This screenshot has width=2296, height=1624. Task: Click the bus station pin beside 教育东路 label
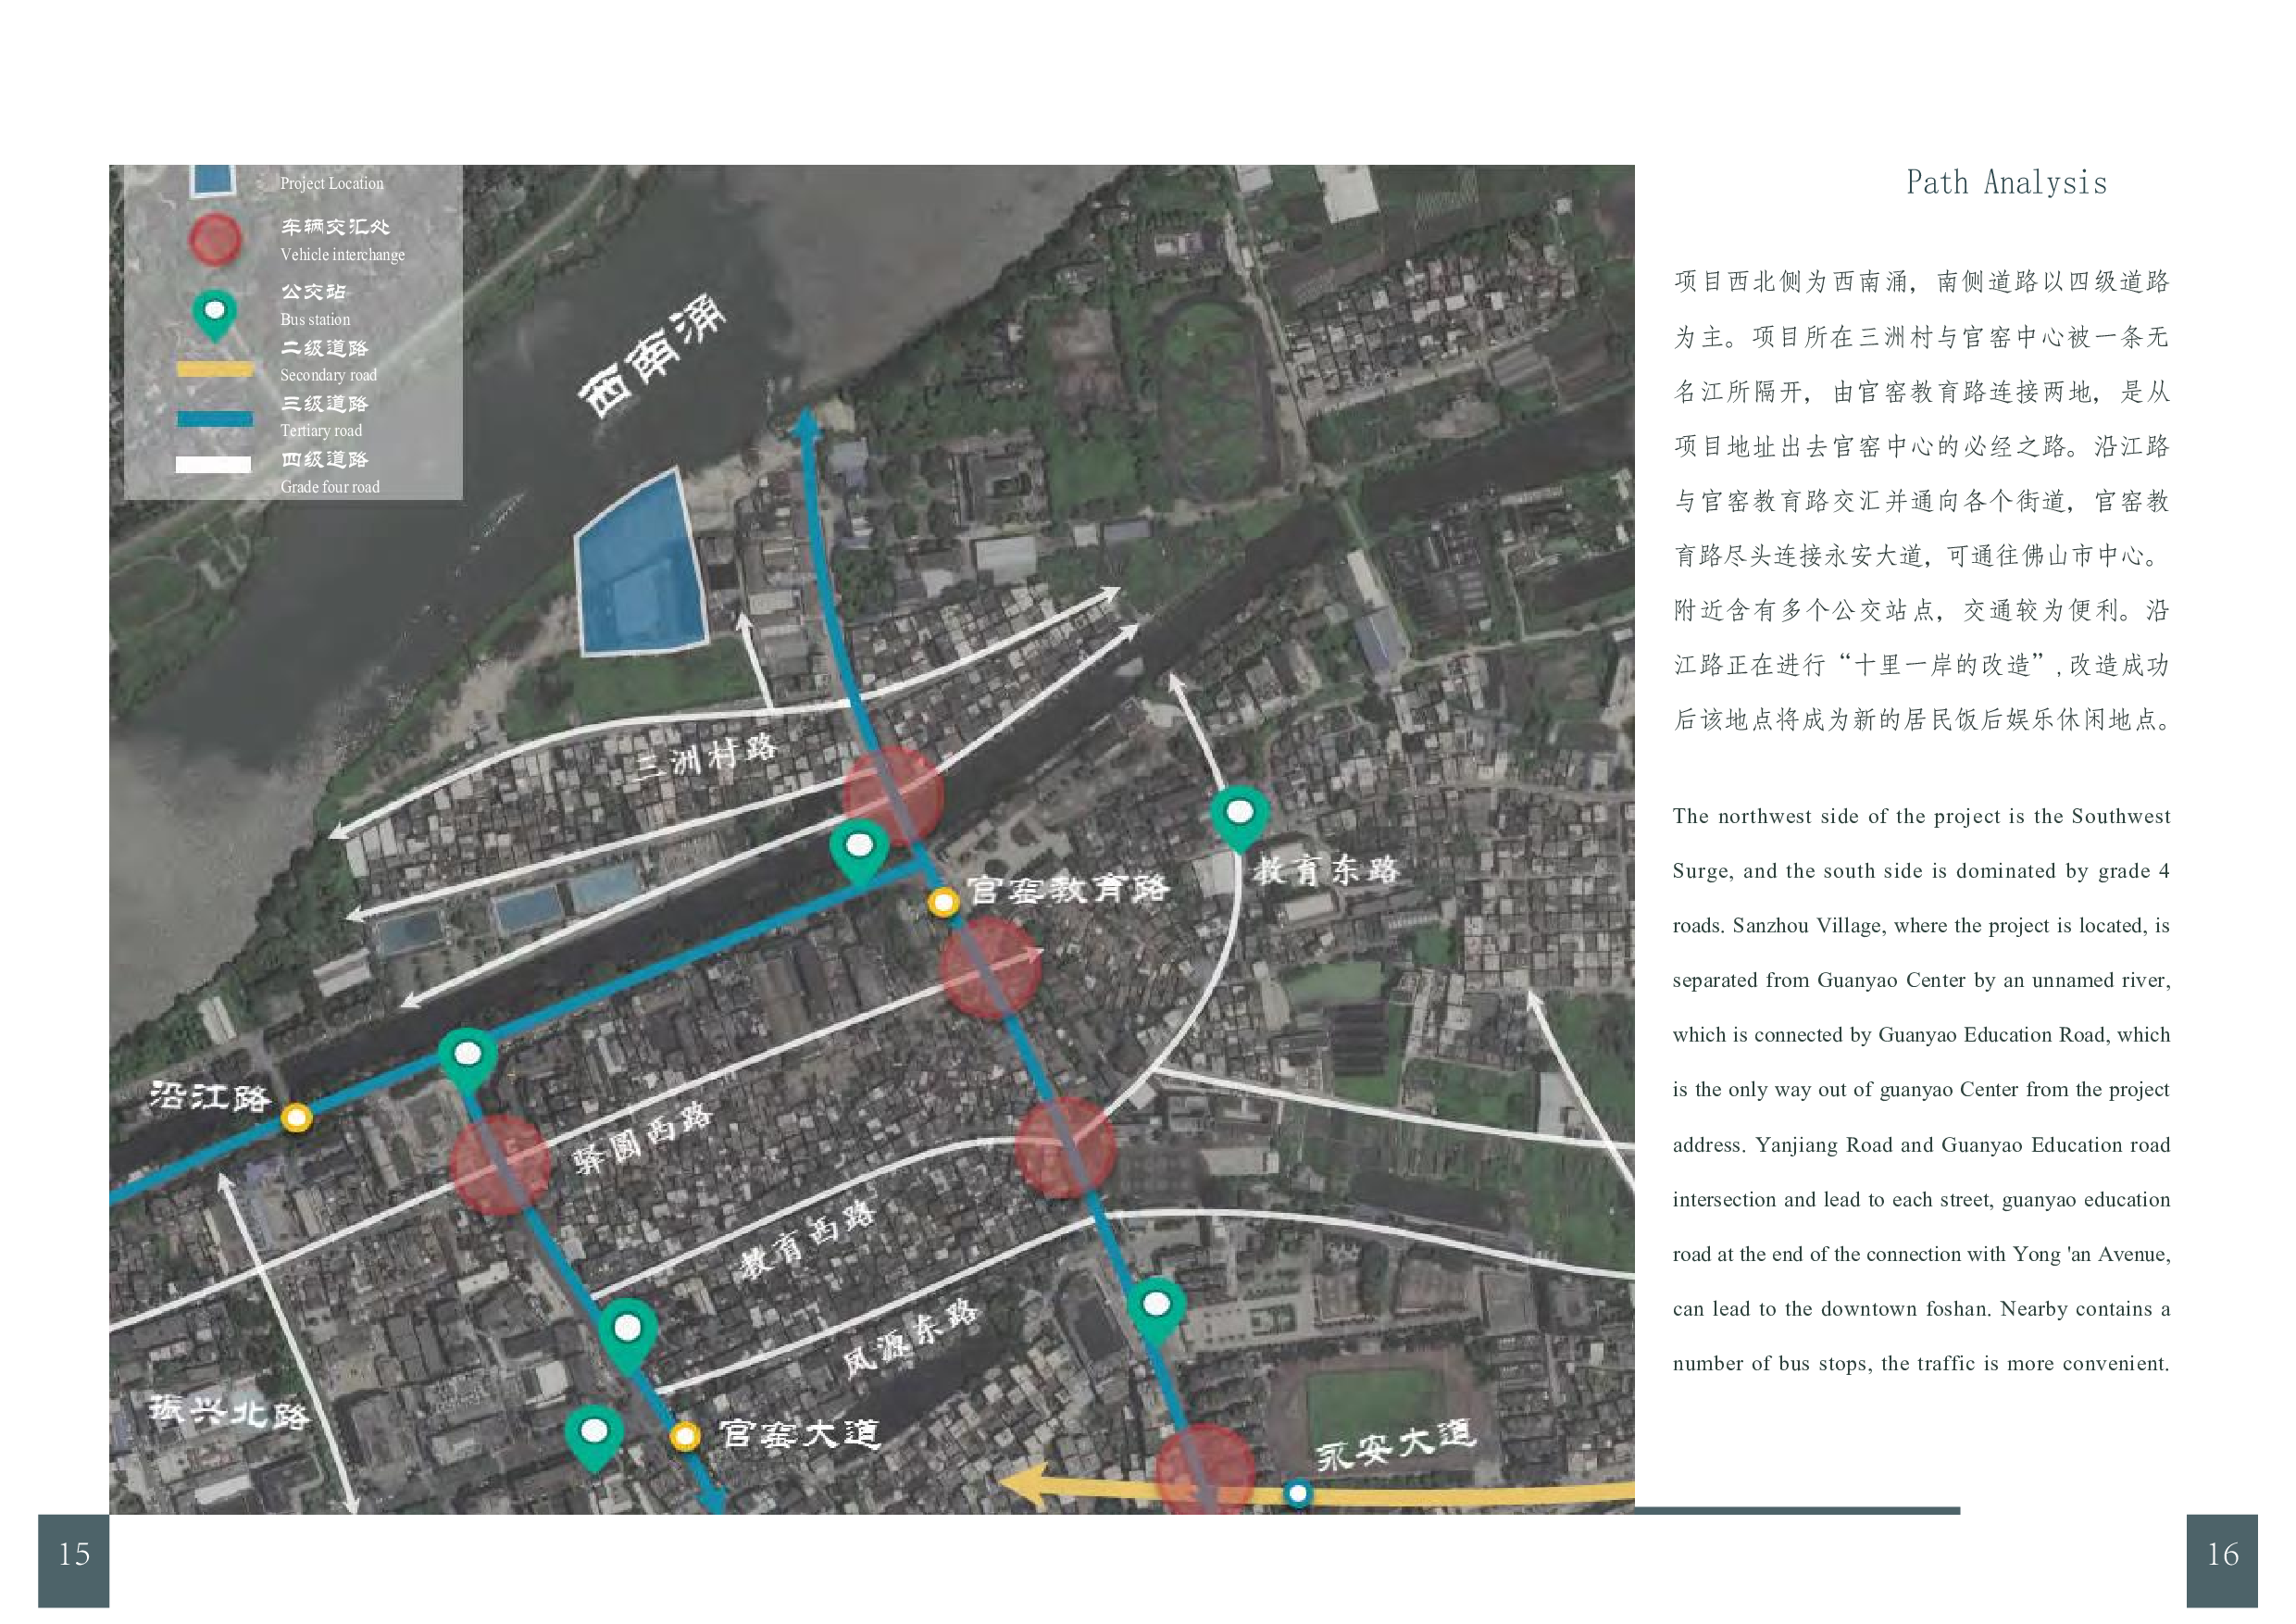(1239, 815)
